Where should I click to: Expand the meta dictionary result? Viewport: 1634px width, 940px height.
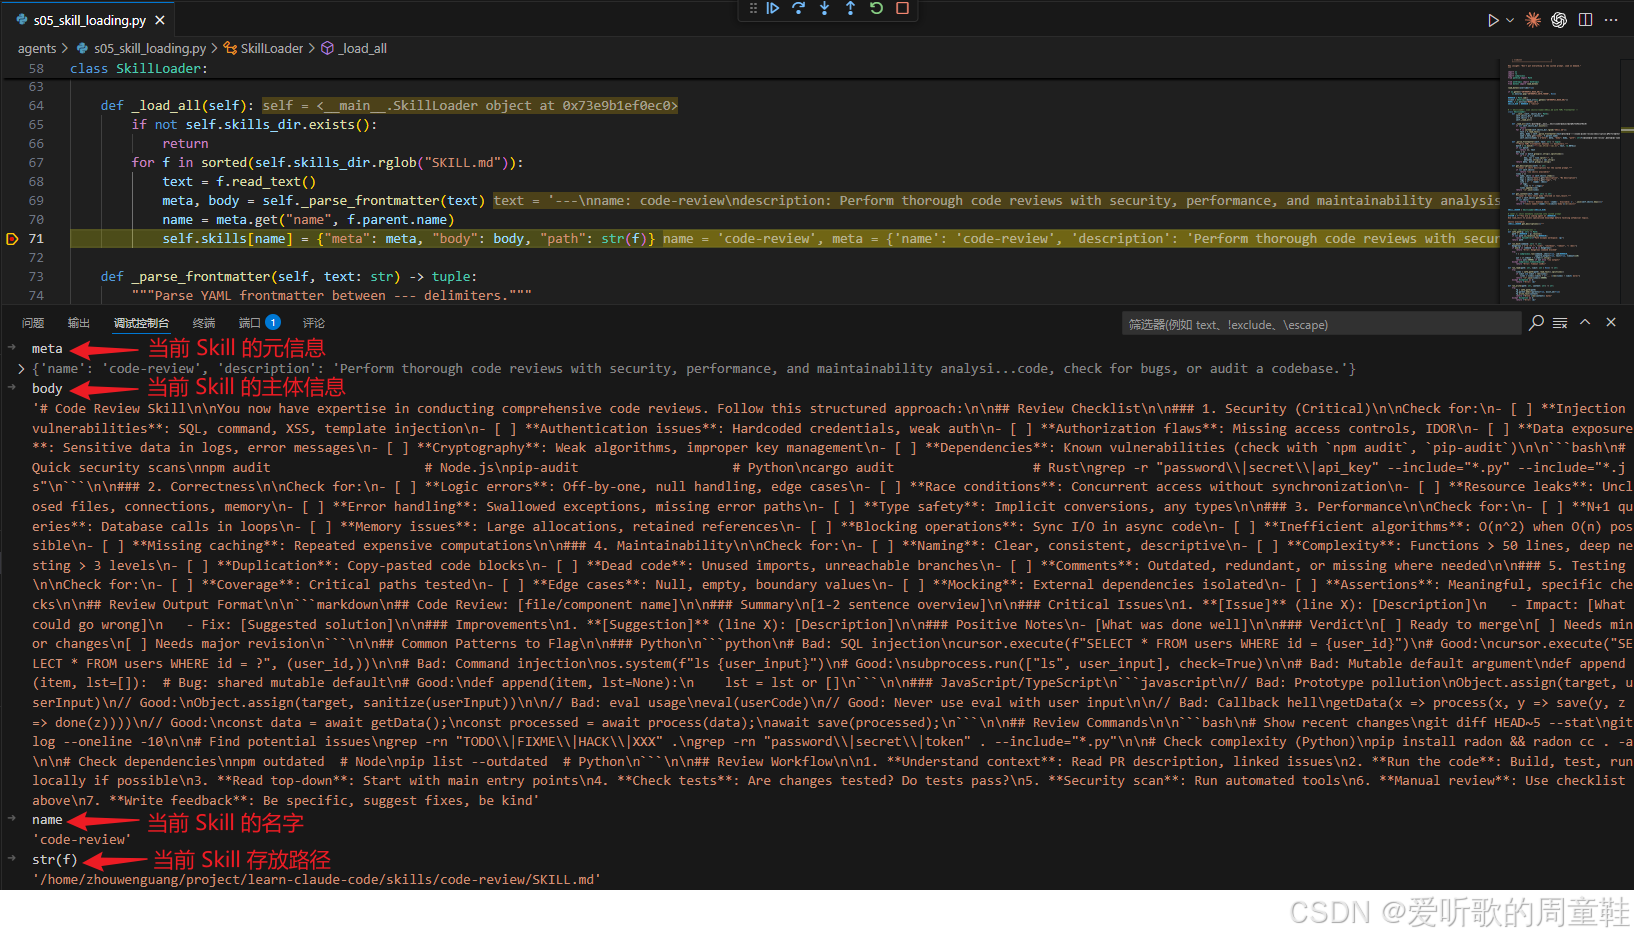[x=21, y=369]
